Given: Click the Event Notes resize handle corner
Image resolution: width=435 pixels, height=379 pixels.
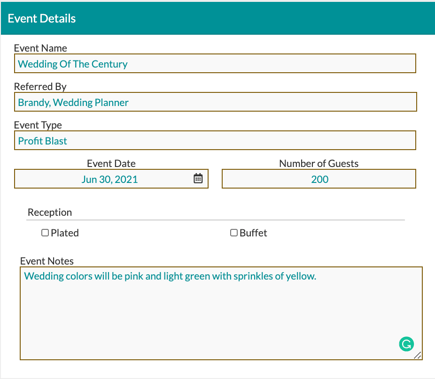Looking at the screenshot, I should [x=418, y=355].
